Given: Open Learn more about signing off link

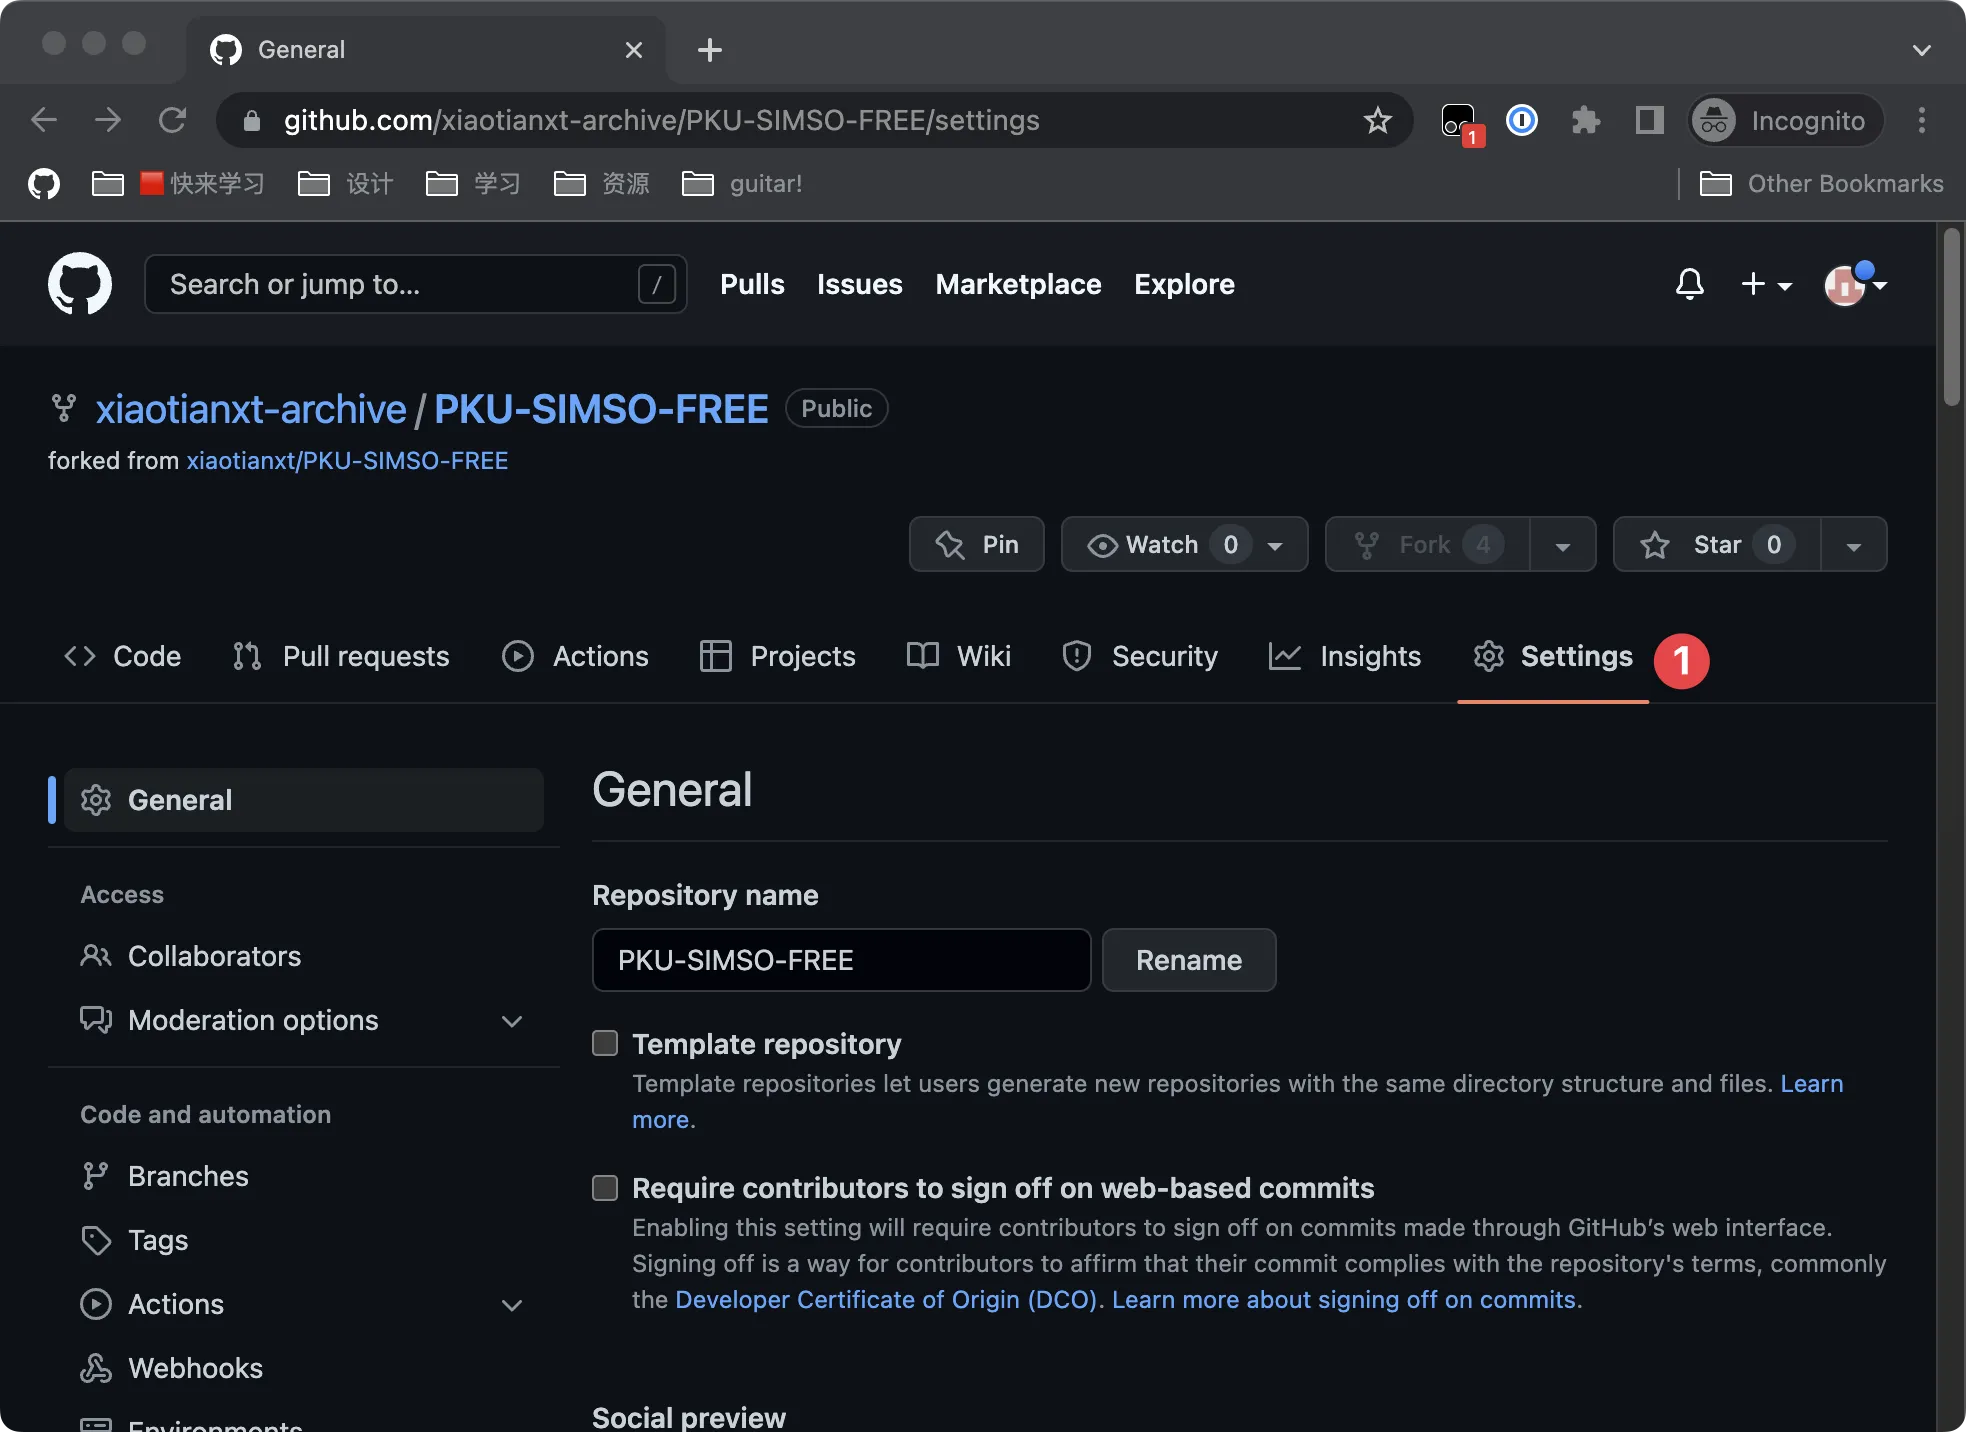Looking at the screenshot, I should pyautogui.click(x=1344, y=1299).
